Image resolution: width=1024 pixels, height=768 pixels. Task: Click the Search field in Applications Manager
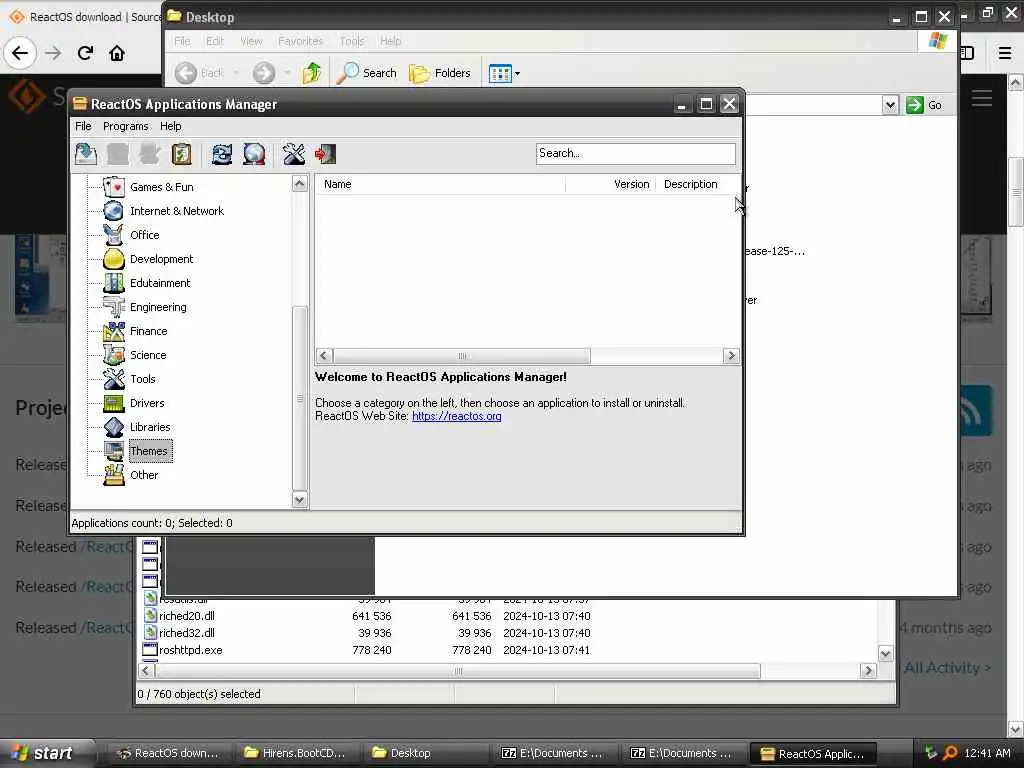[635, 153]
